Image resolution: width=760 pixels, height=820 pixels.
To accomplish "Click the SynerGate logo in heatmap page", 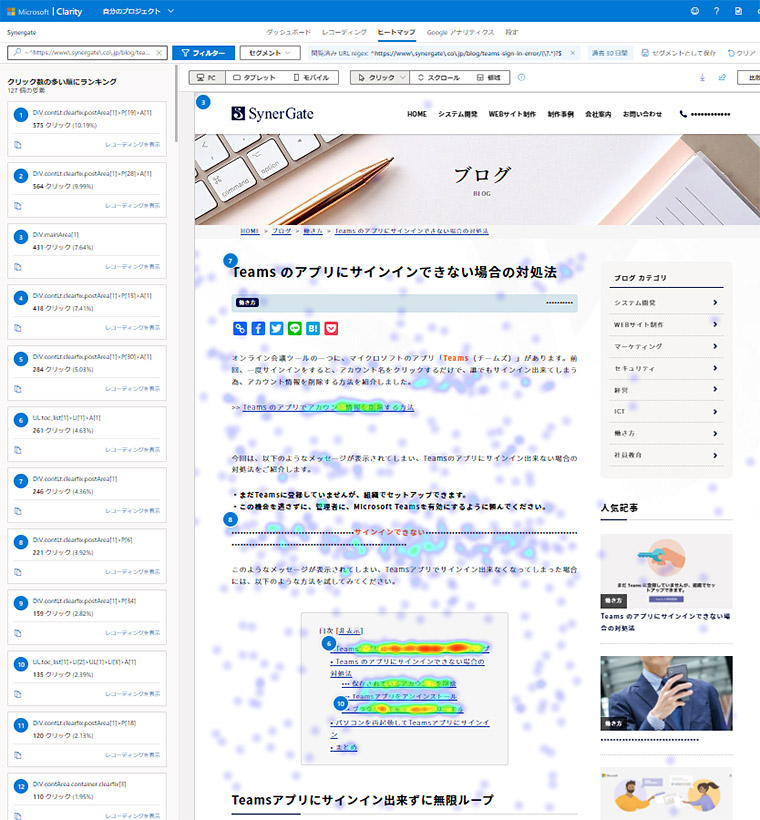I will click(273, 113).
